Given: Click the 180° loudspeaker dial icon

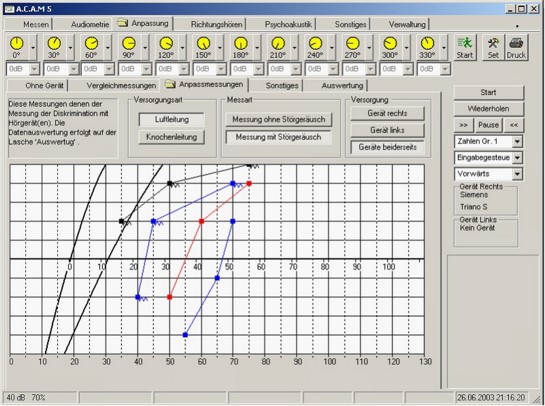Looking at the screenshot, I should point(241,44).
